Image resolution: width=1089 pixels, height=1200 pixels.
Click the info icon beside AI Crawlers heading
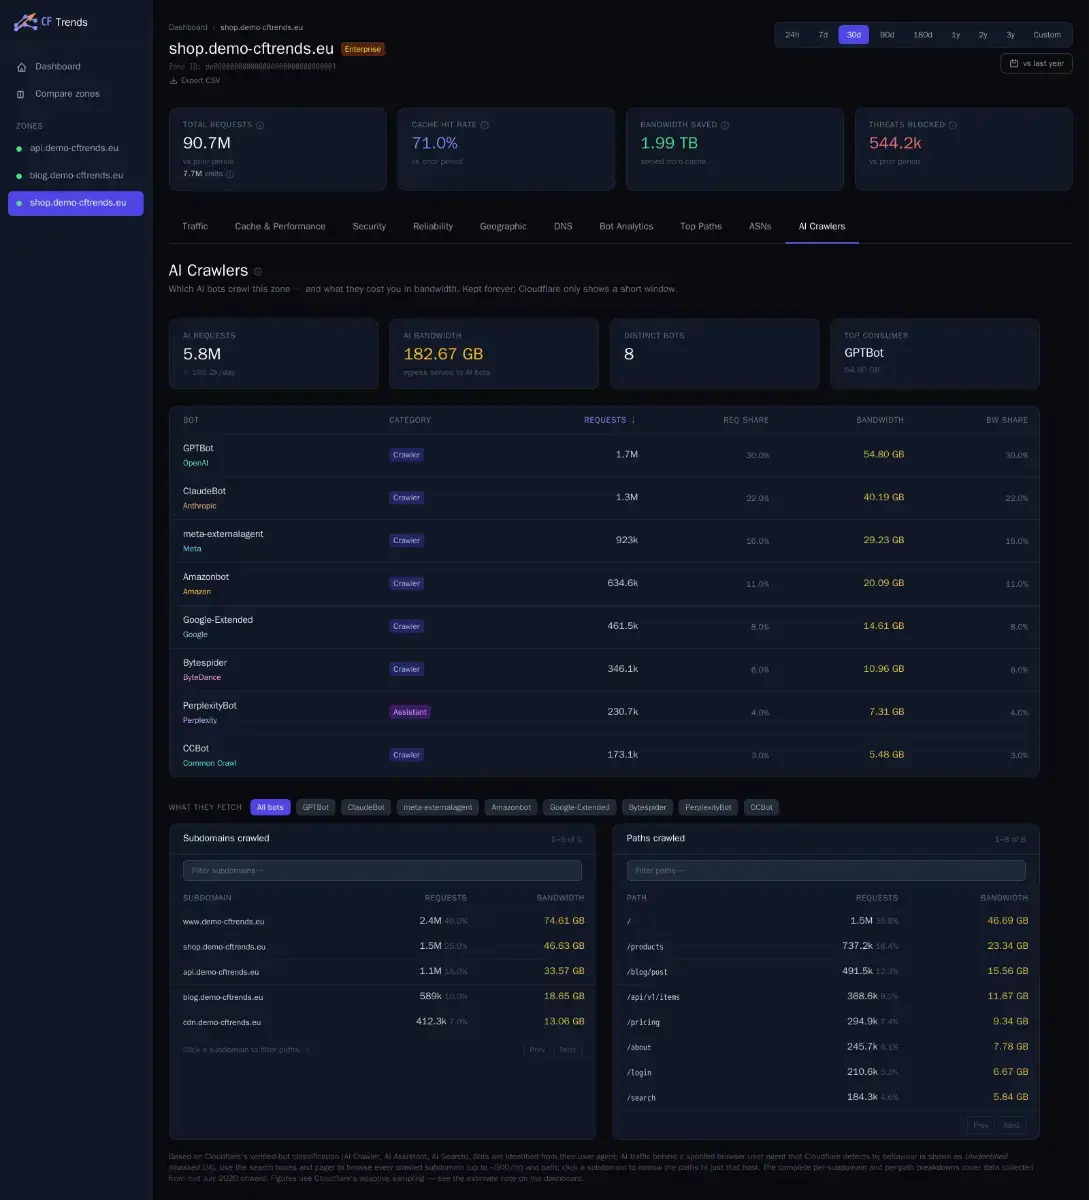(258, 271)
